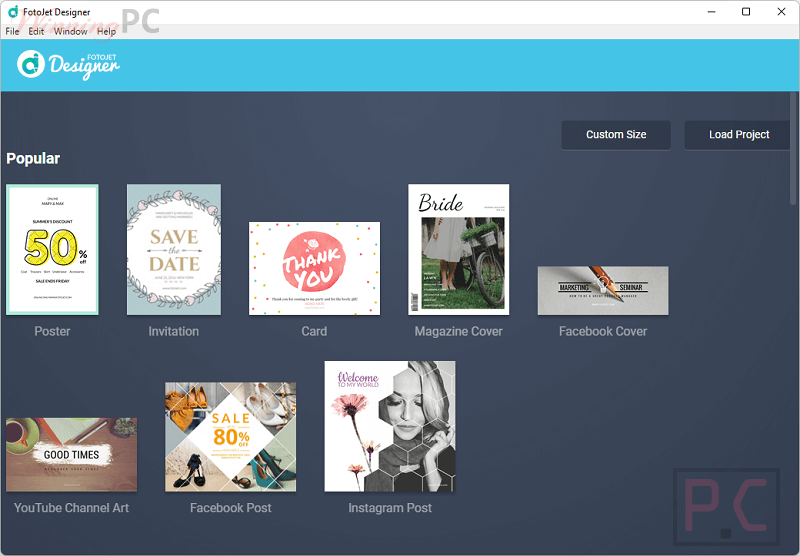This screenshot has width=800, height=556.
Task: Click the FotoJet Designer logo in header
Action: point(68,64)
